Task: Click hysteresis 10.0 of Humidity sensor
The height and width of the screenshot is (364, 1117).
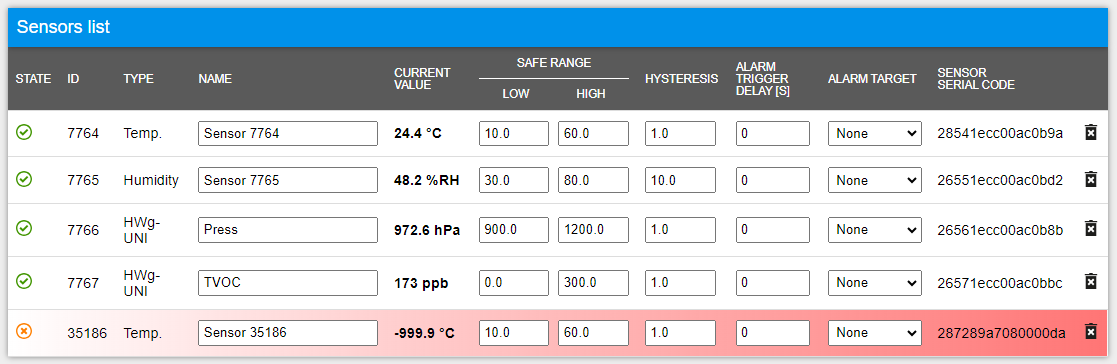Action: (x=680, y=181)
